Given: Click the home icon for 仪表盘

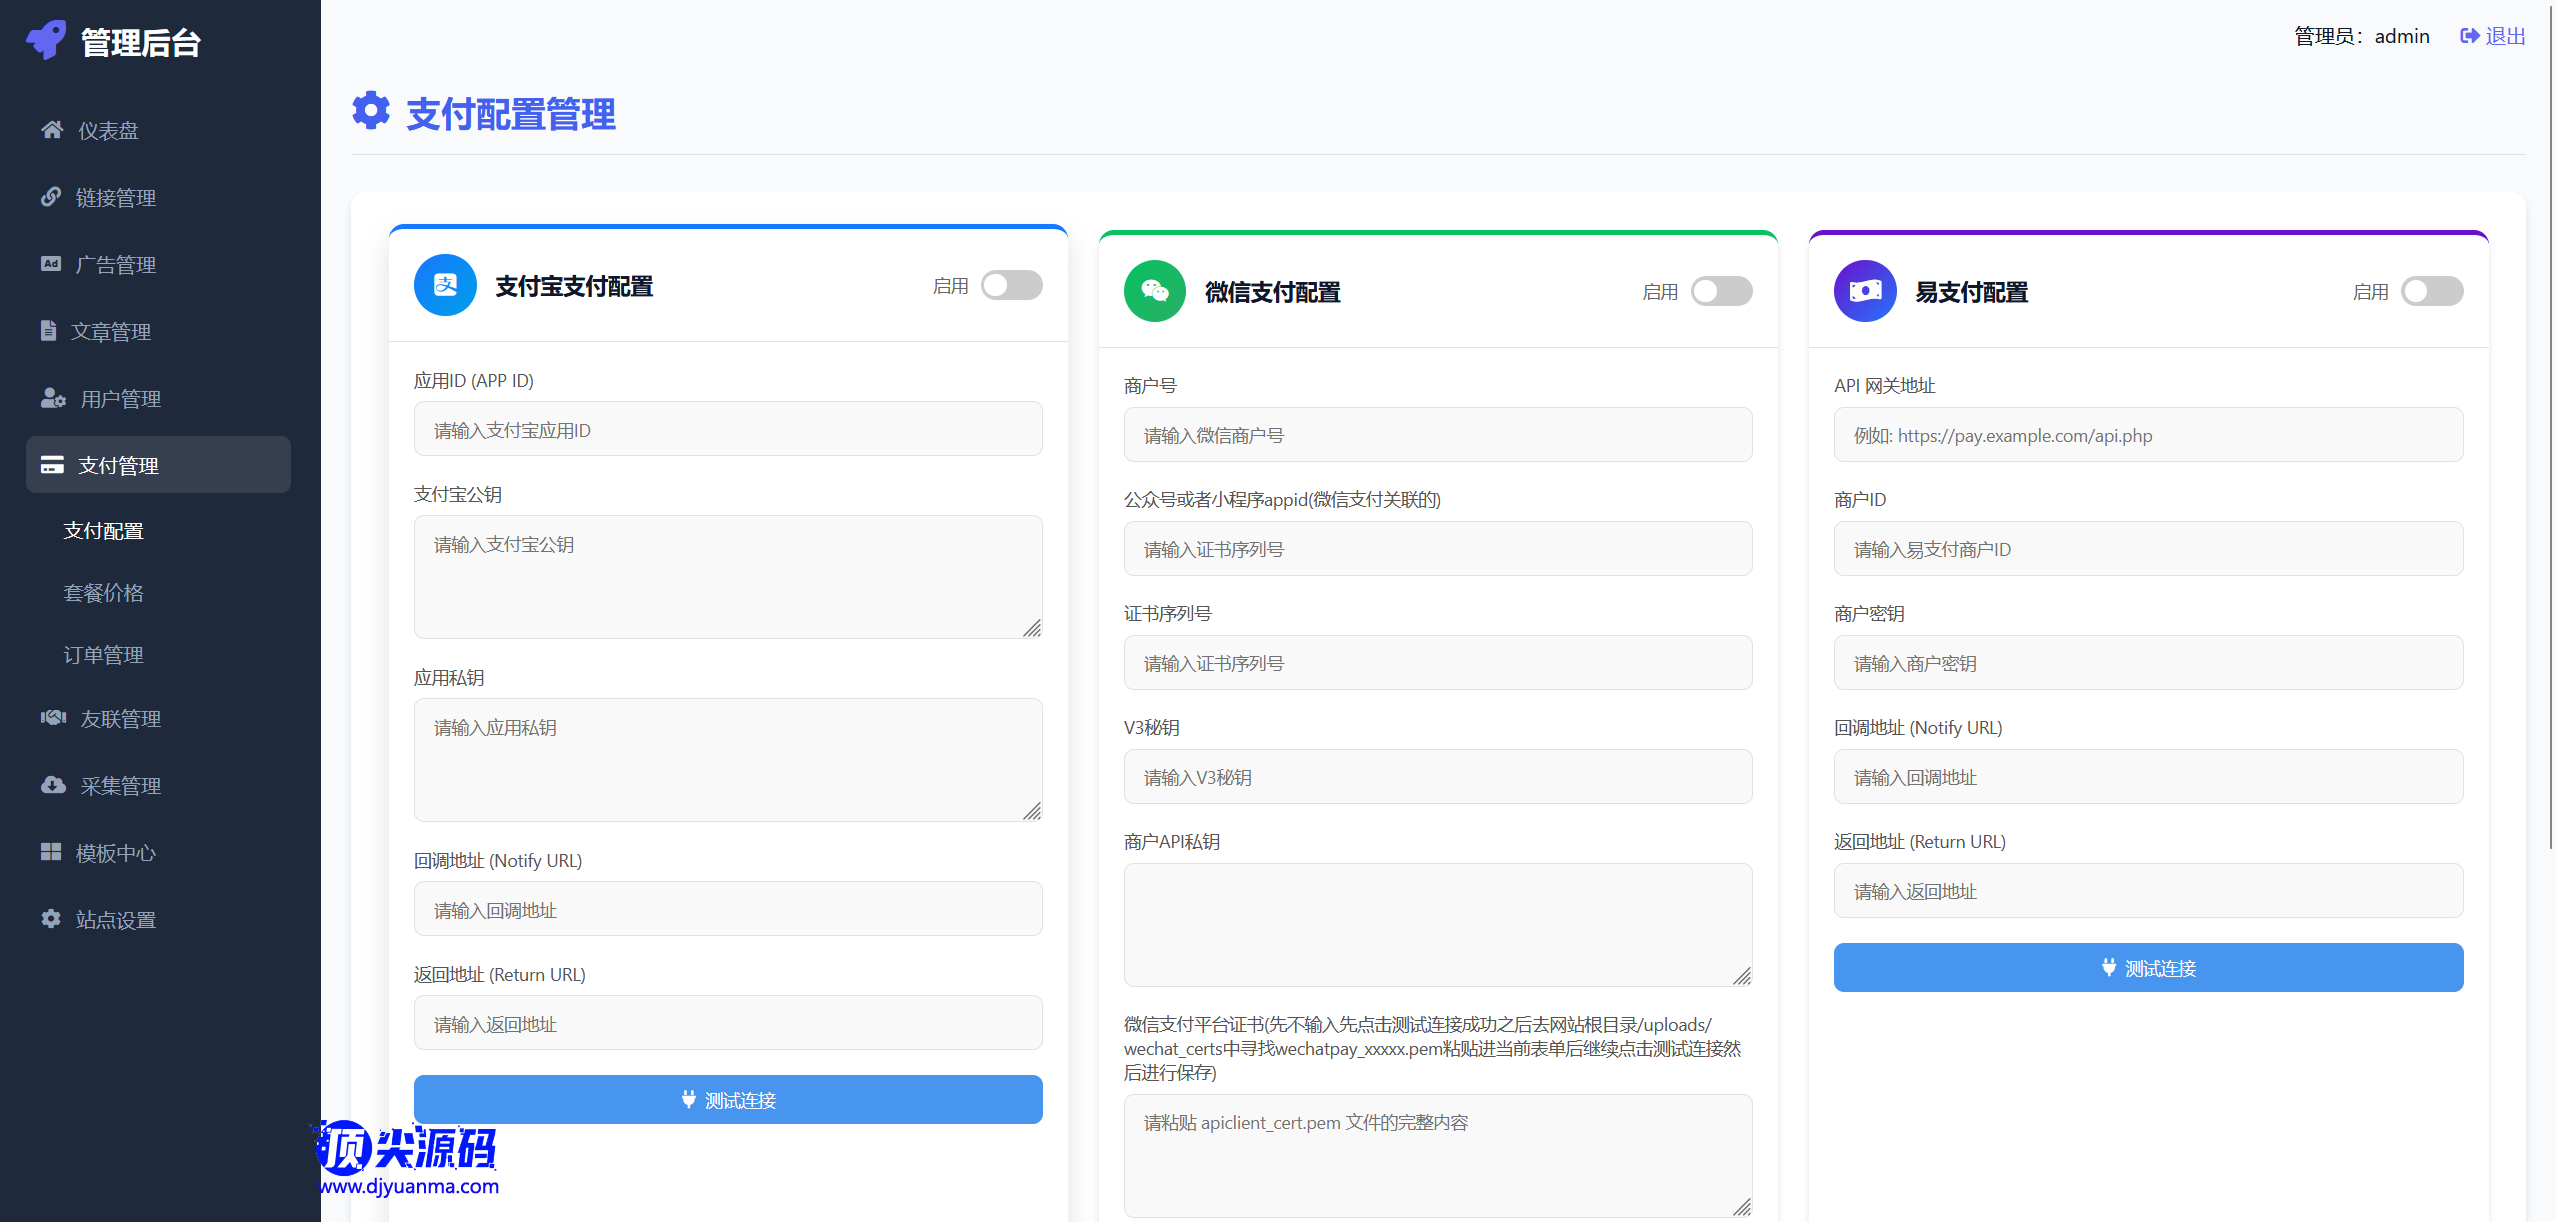Looking at the screenshot, I should [x=52, y=130].
